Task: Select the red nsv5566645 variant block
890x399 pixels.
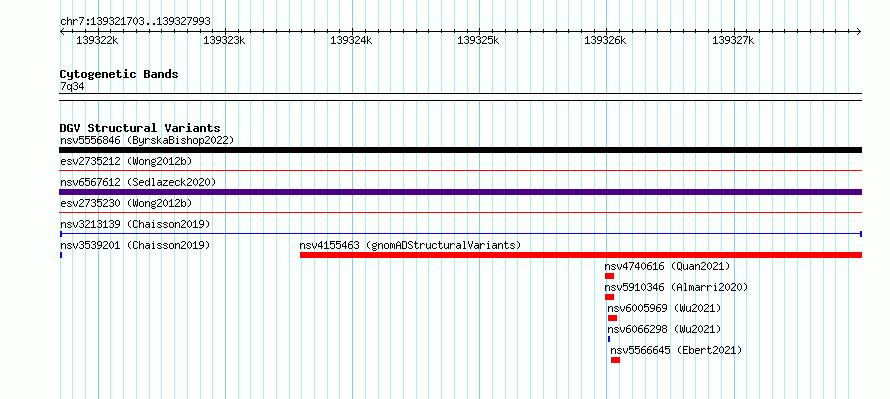Action: click(x=615, y=360)
